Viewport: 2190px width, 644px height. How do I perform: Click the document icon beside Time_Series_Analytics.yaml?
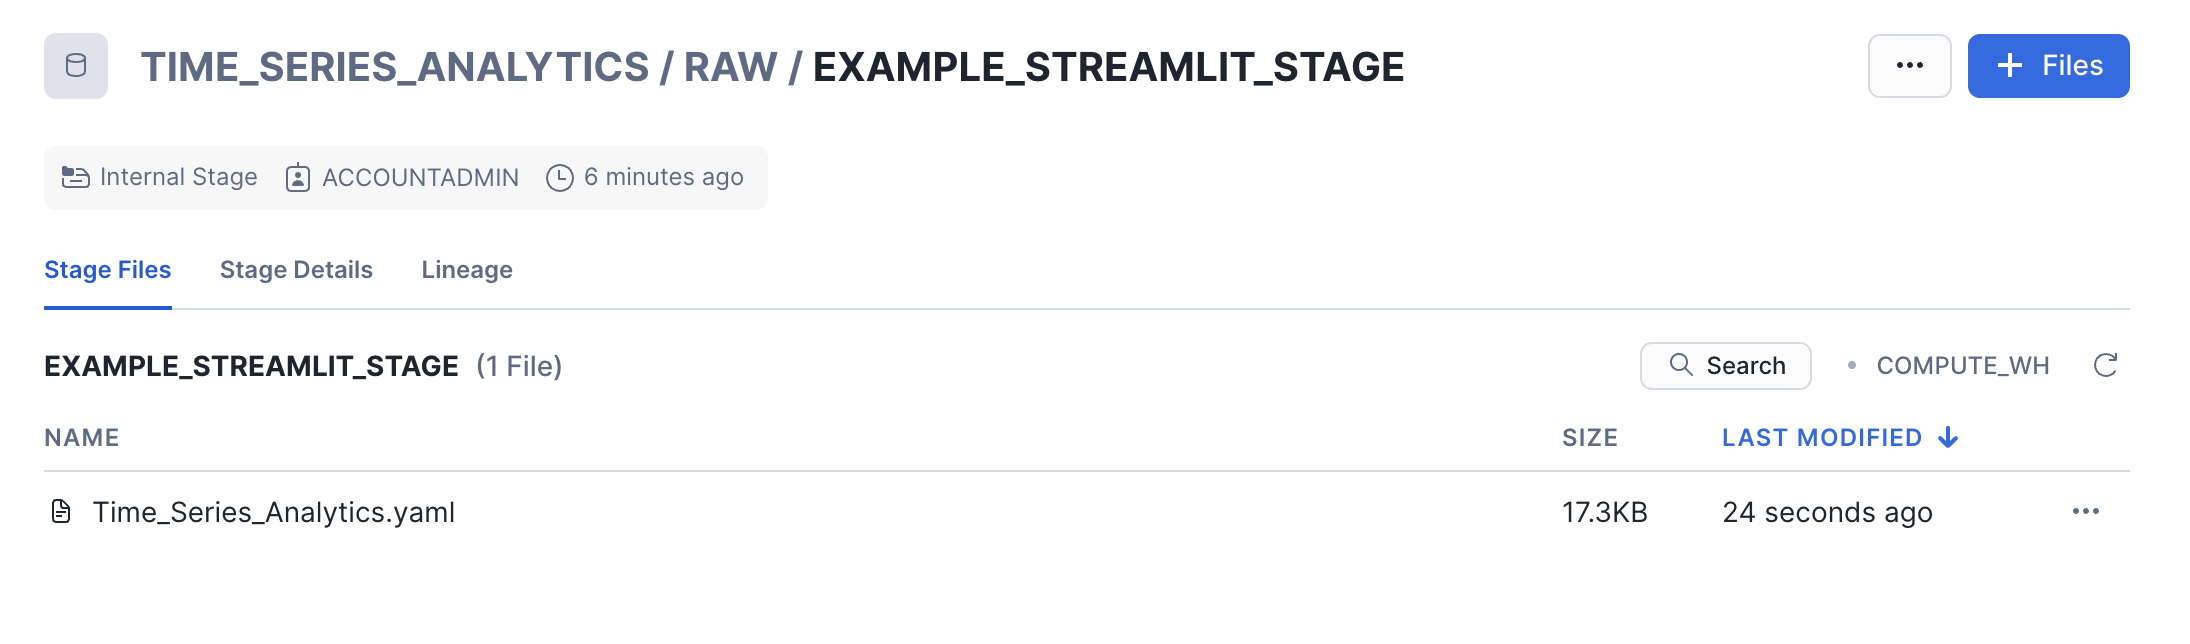62,512
